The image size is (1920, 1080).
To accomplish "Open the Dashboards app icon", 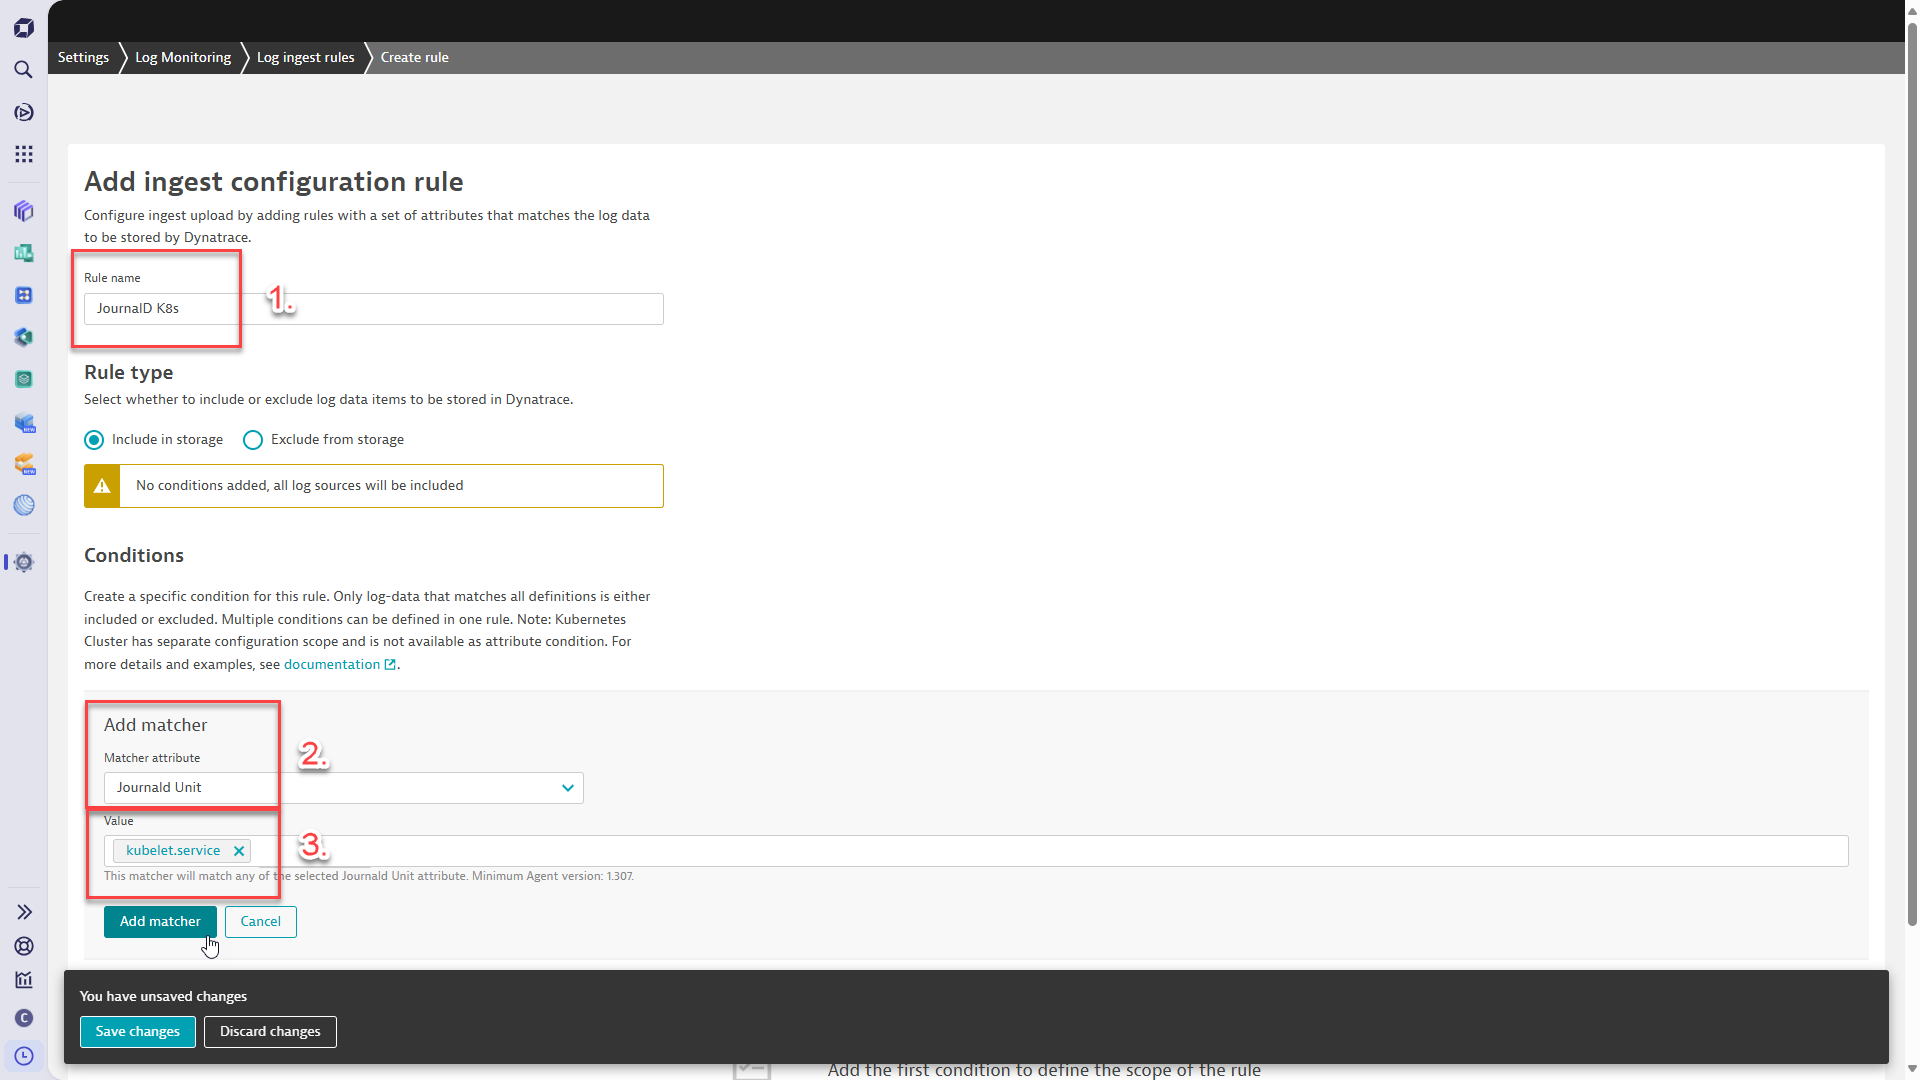I will point(23,253).
